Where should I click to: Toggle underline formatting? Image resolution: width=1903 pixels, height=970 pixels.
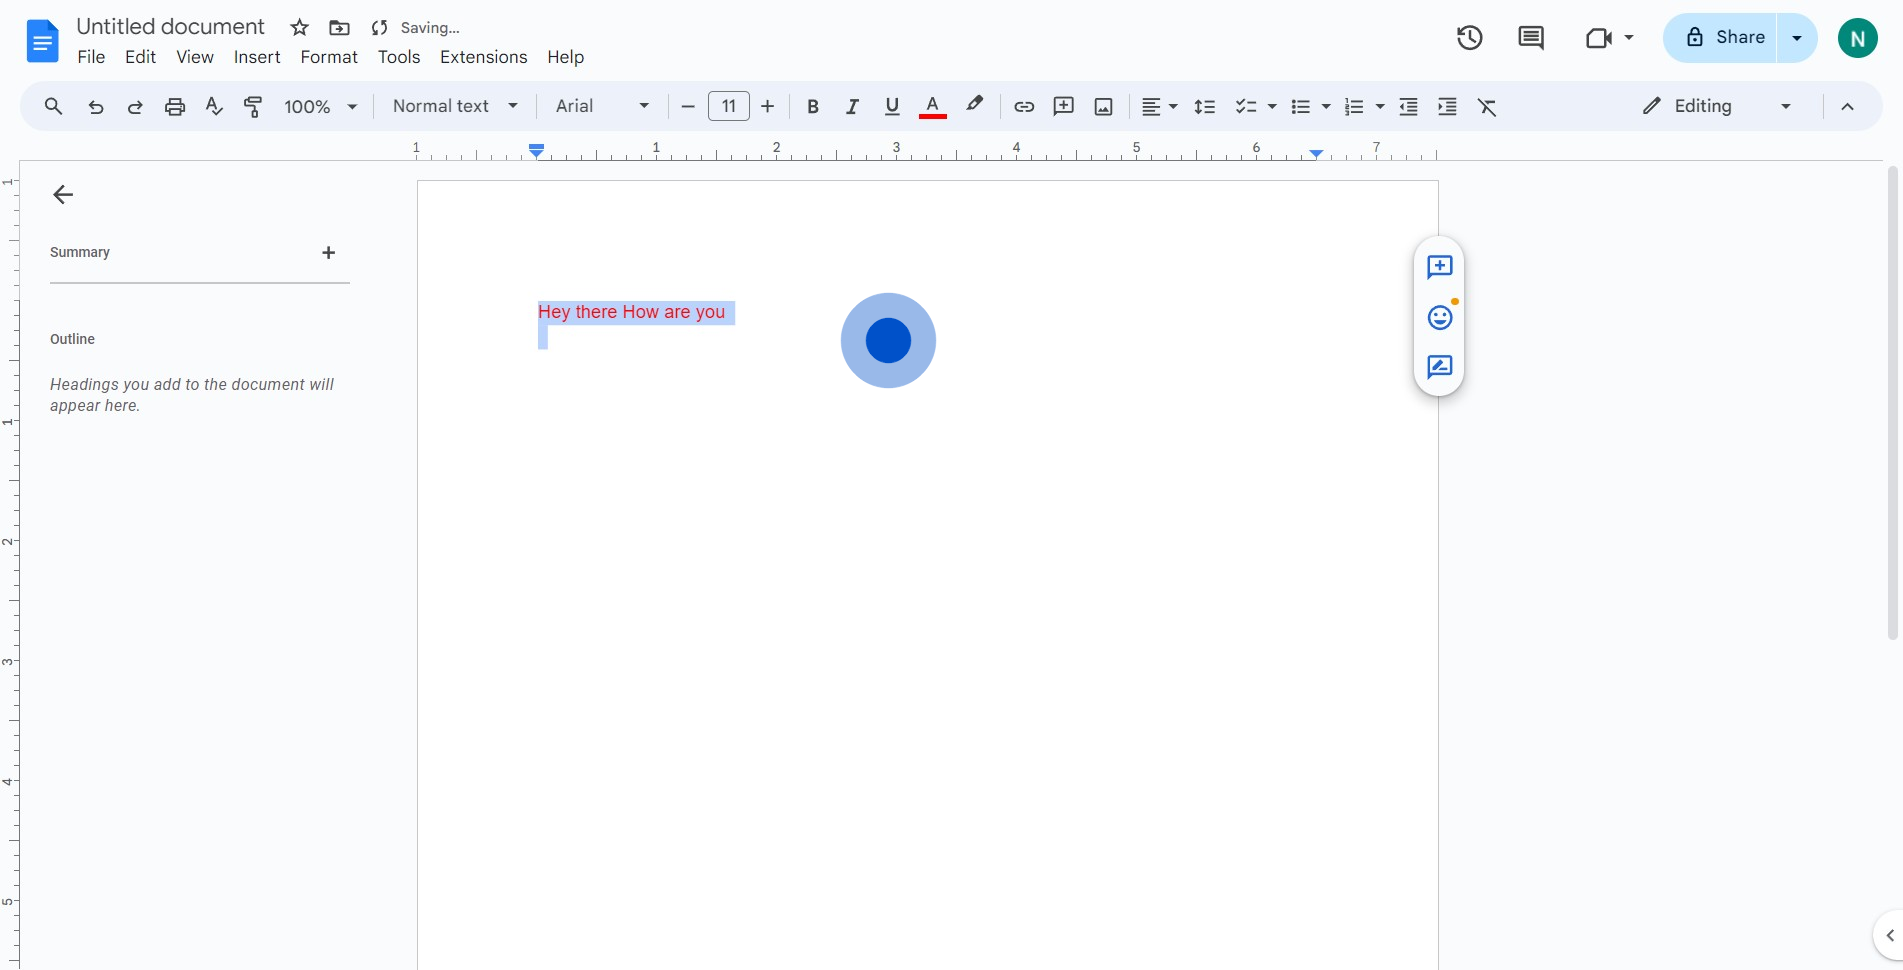coord(892,106)
